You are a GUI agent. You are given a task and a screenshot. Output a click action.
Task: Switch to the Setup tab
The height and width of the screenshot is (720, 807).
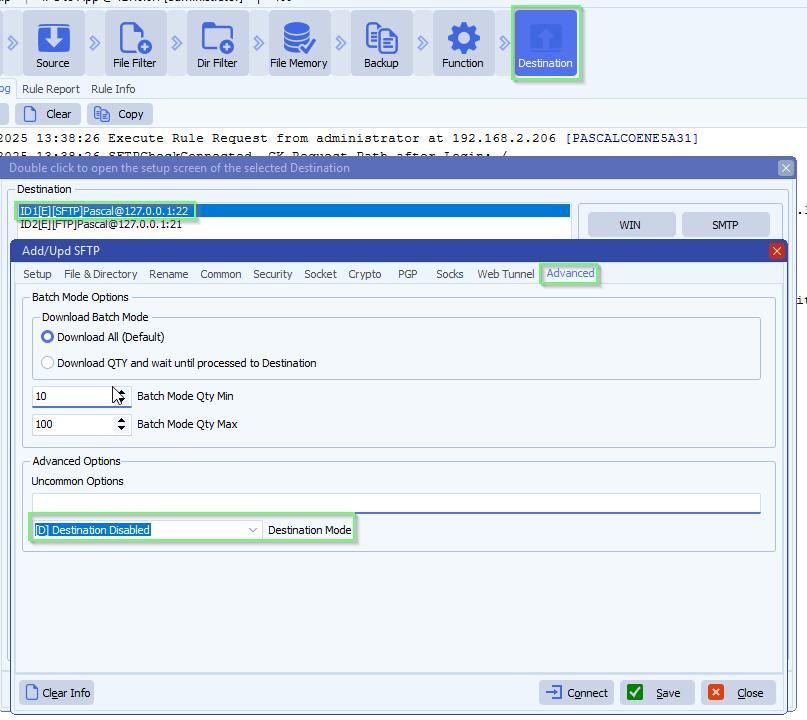click(37, 274)
